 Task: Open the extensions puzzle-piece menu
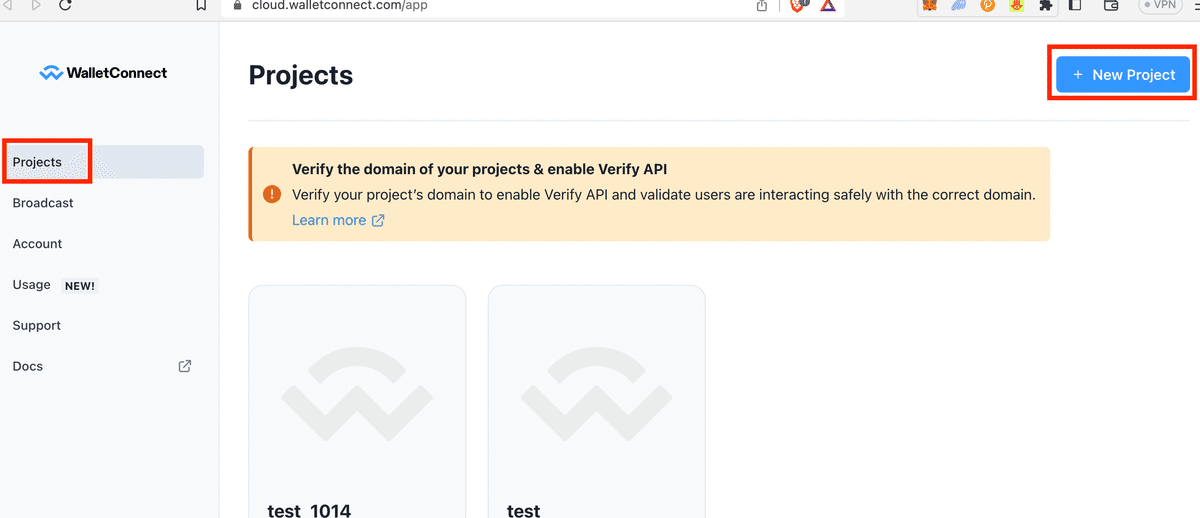(1046, 5)
